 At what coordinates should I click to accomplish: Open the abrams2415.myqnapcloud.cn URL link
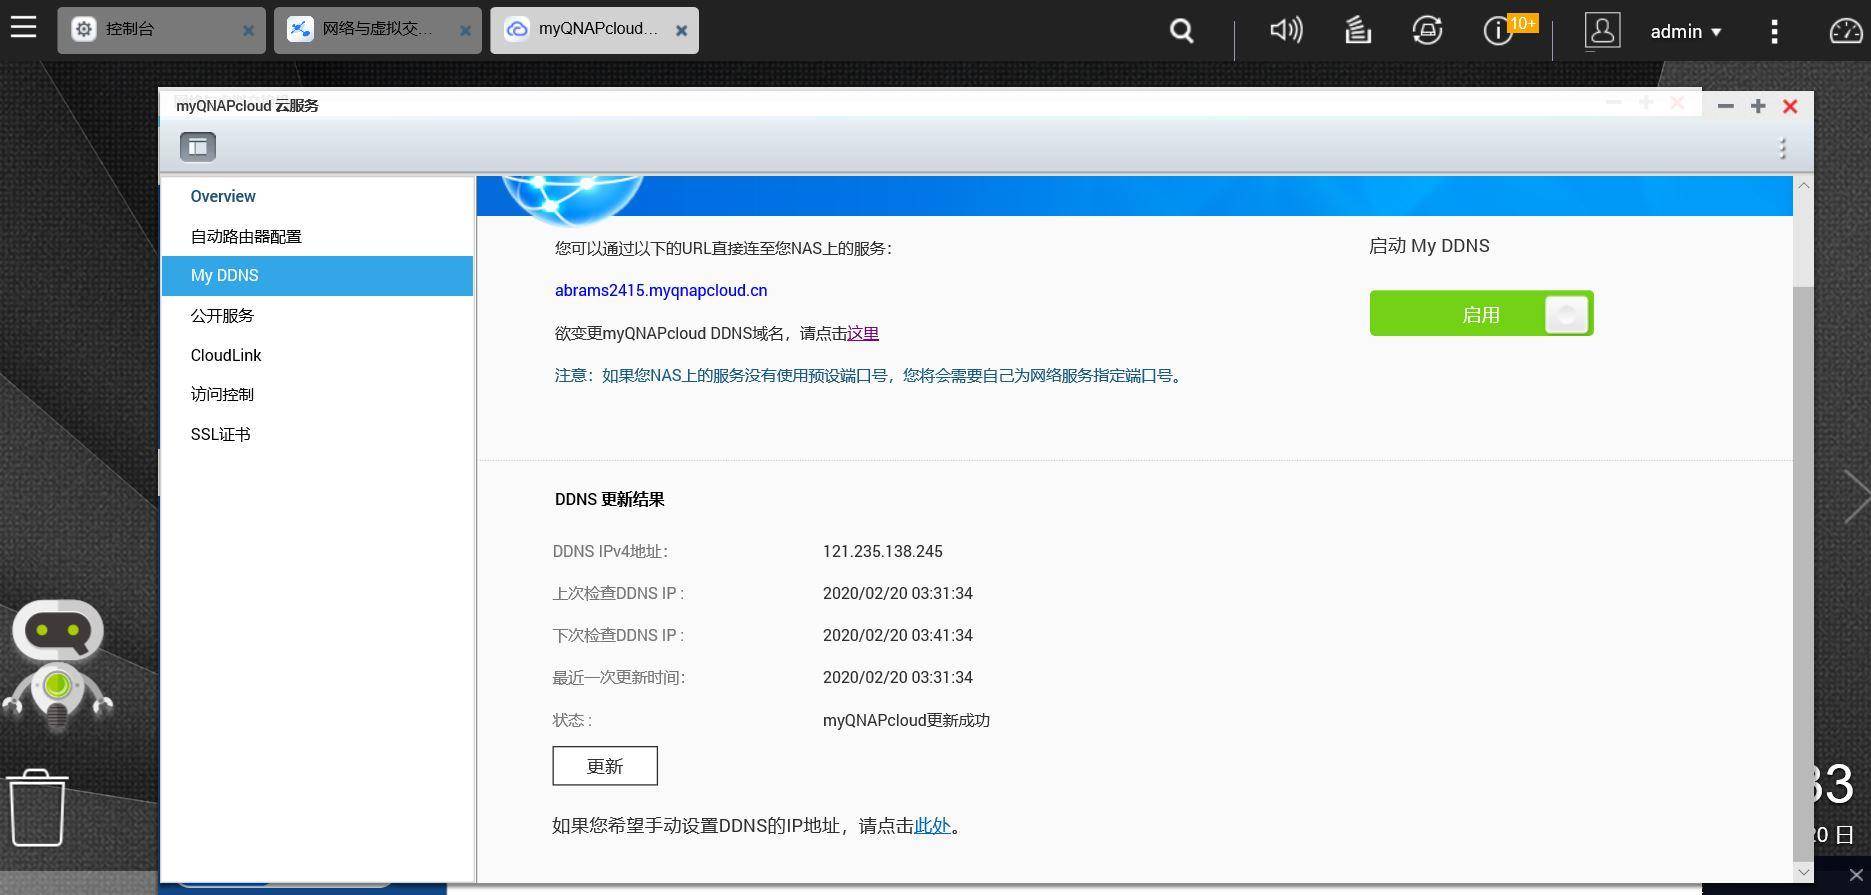661,290
